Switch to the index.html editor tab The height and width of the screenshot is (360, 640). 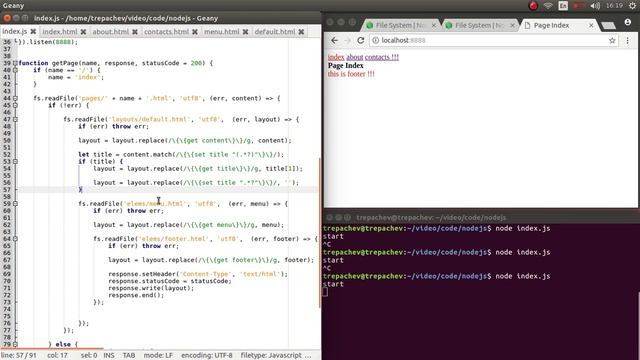pos(60,31)
